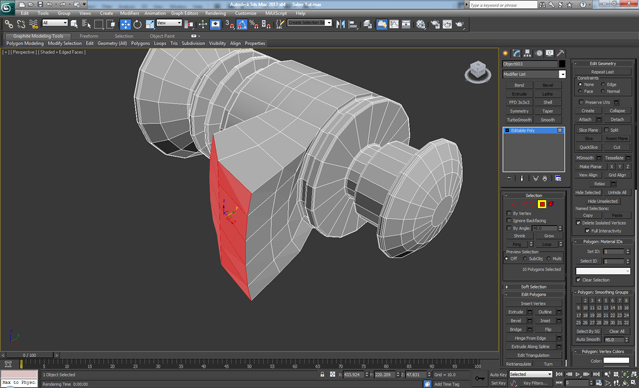Open the Rendering menu
The image size is (639, 388).
[x=216, y=13]
